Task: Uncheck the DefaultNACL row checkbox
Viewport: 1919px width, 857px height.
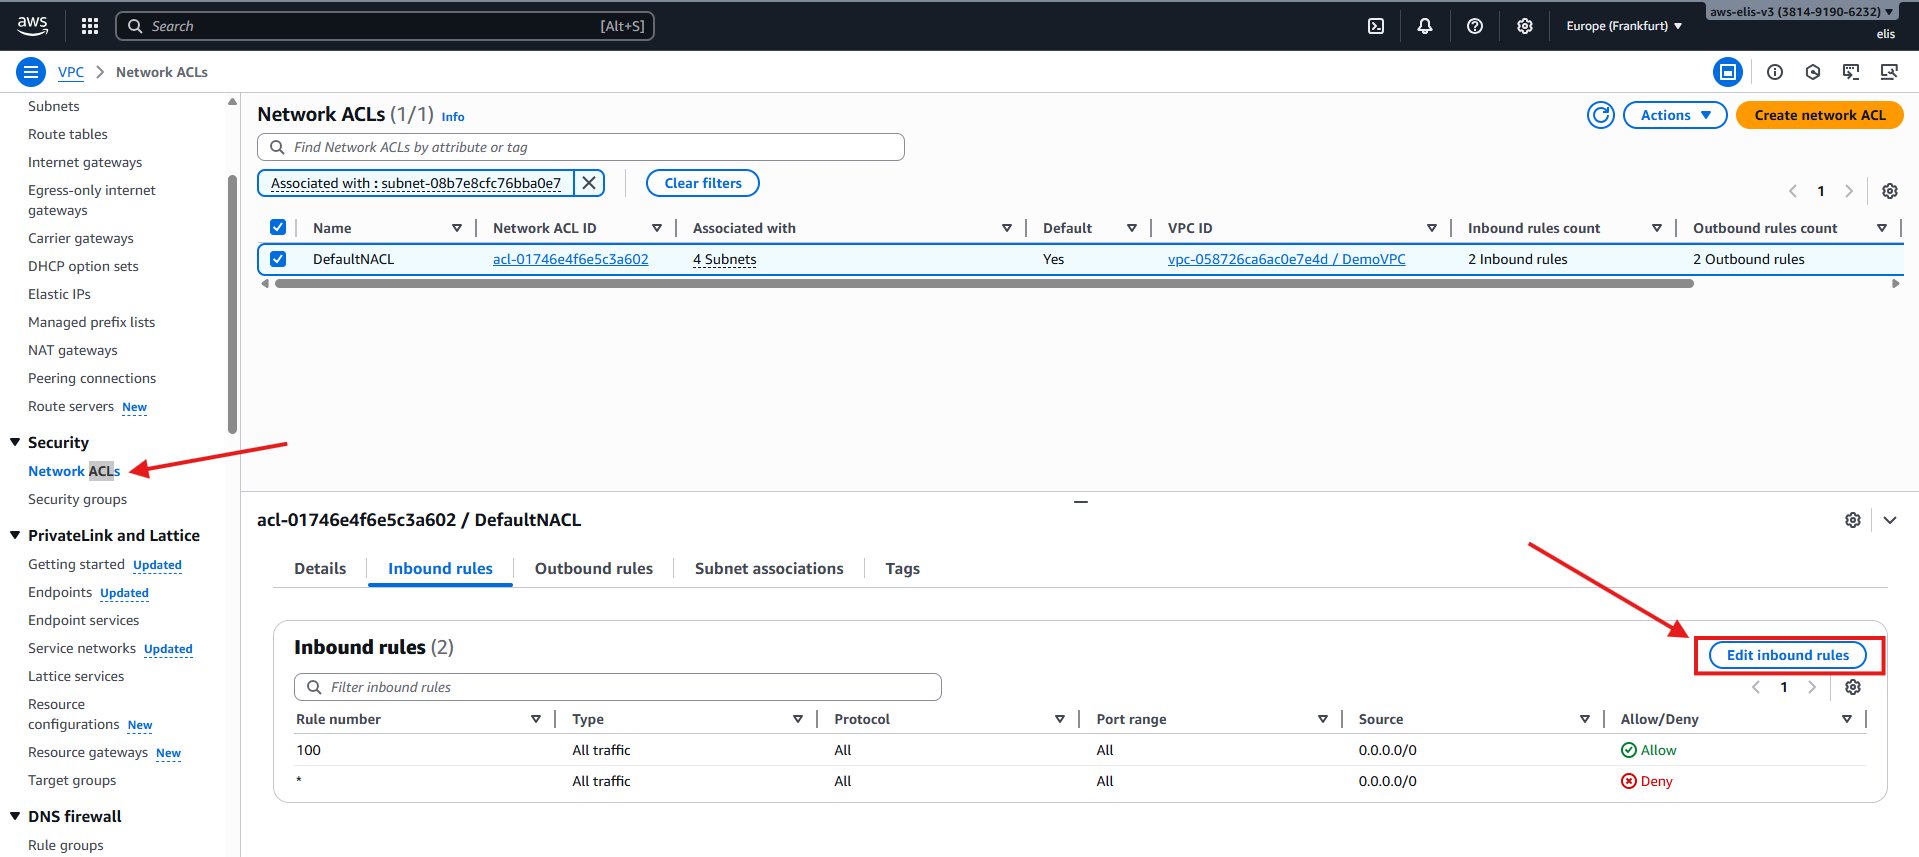Action: pyautogui.click(x=278, y=259)
